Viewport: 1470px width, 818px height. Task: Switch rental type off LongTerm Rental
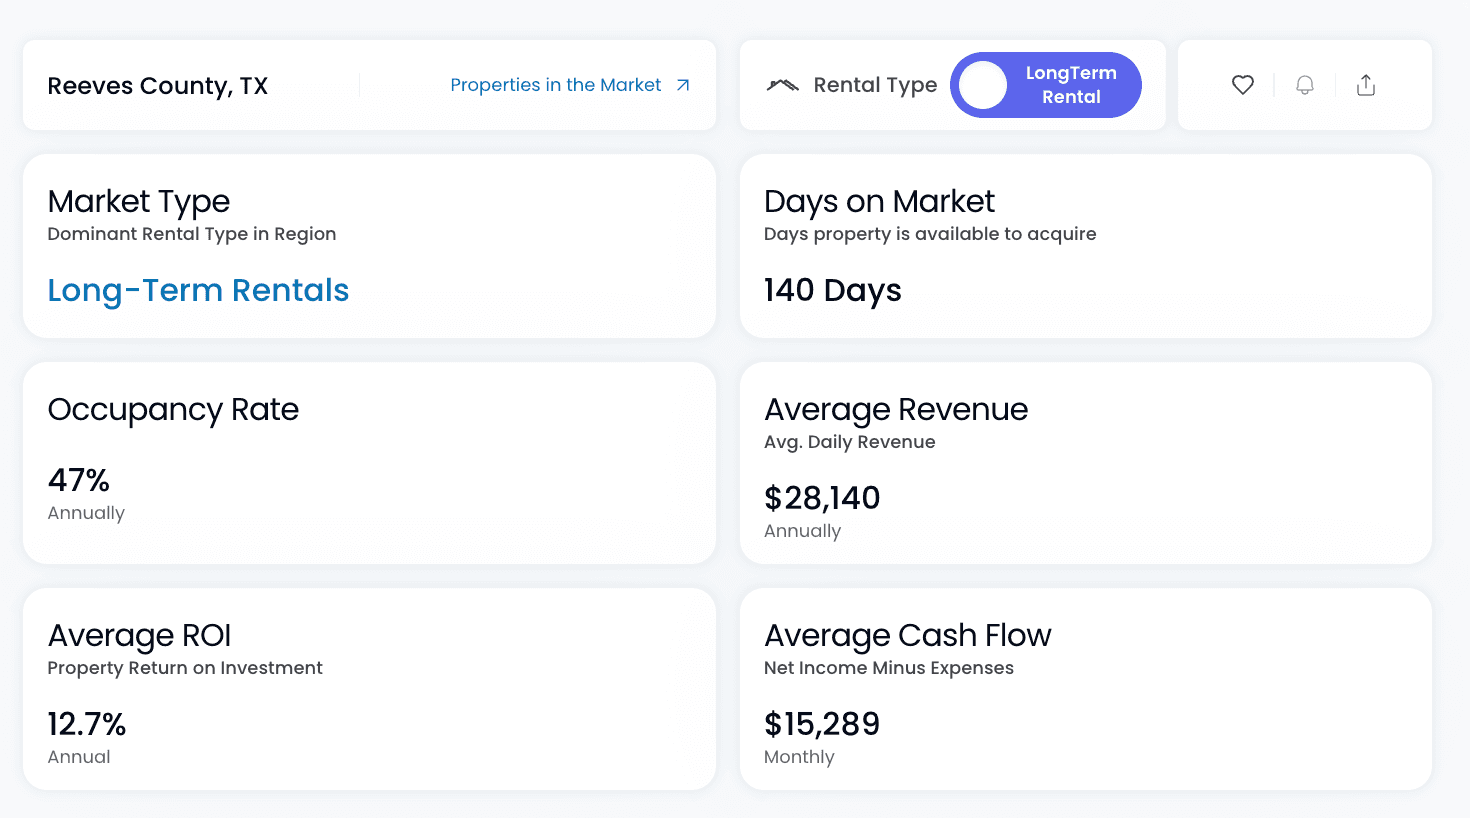point(1045,85)
